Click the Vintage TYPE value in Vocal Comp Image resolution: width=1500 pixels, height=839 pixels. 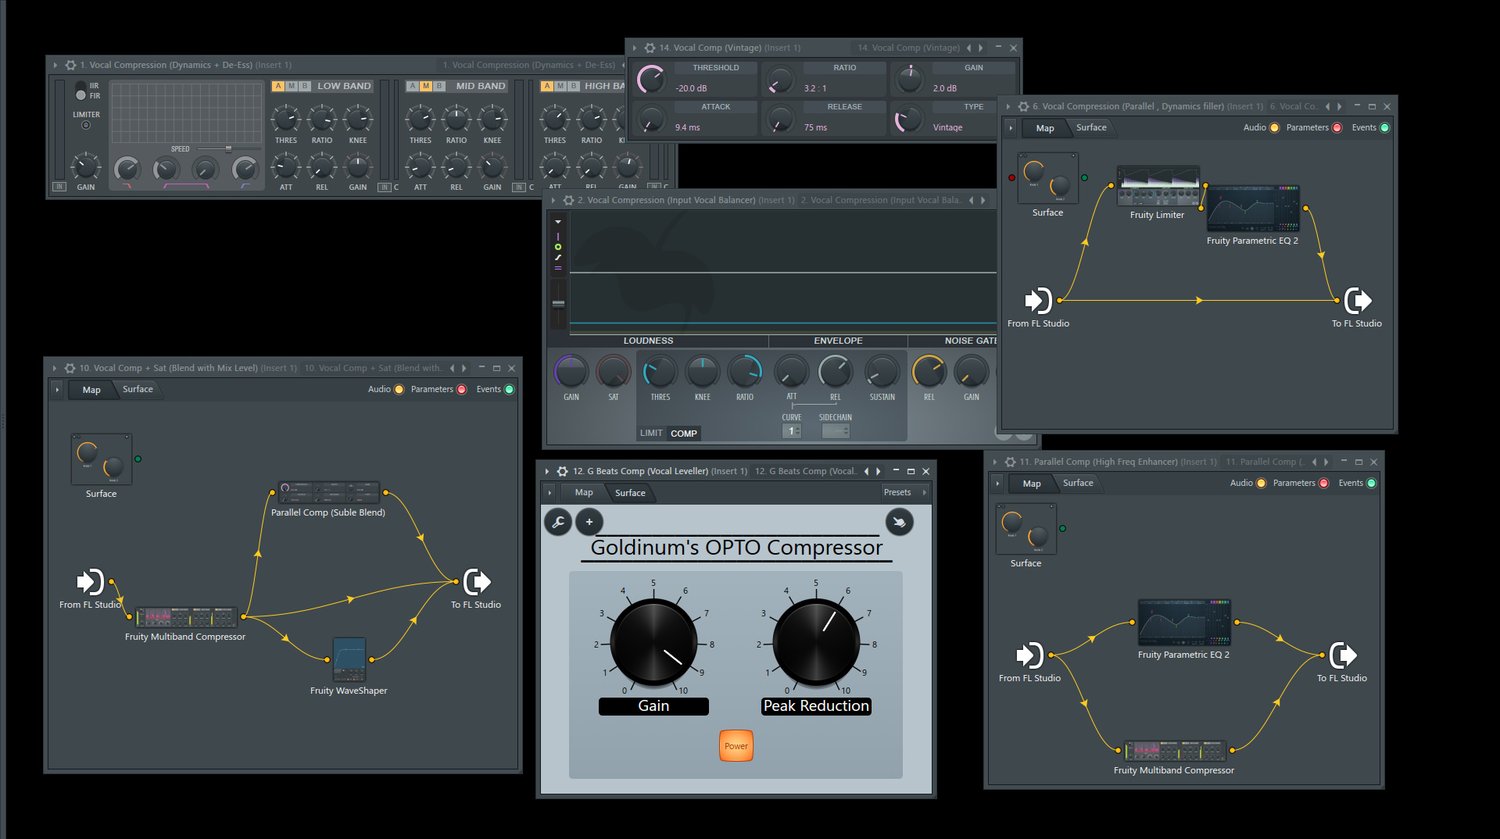point(948,128)
